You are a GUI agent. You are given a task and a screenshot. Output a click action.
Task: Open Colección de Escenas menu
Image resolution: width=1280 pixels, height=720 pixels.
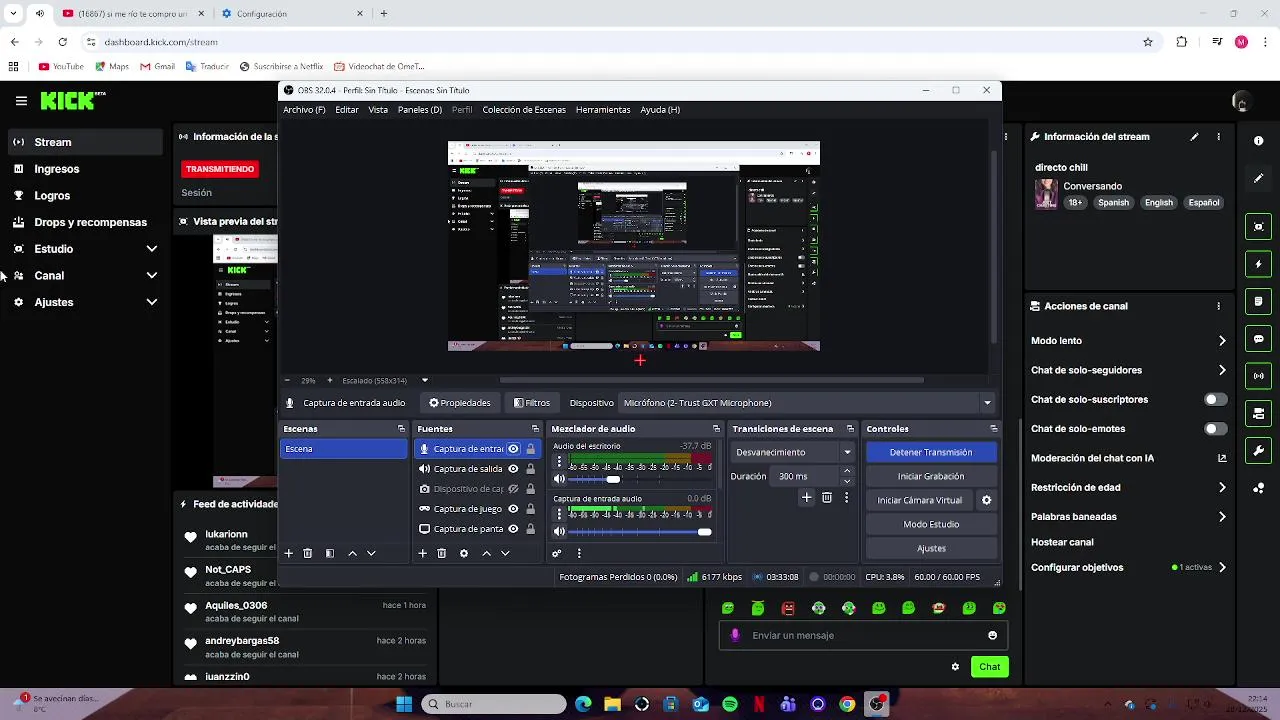(524, 110)
